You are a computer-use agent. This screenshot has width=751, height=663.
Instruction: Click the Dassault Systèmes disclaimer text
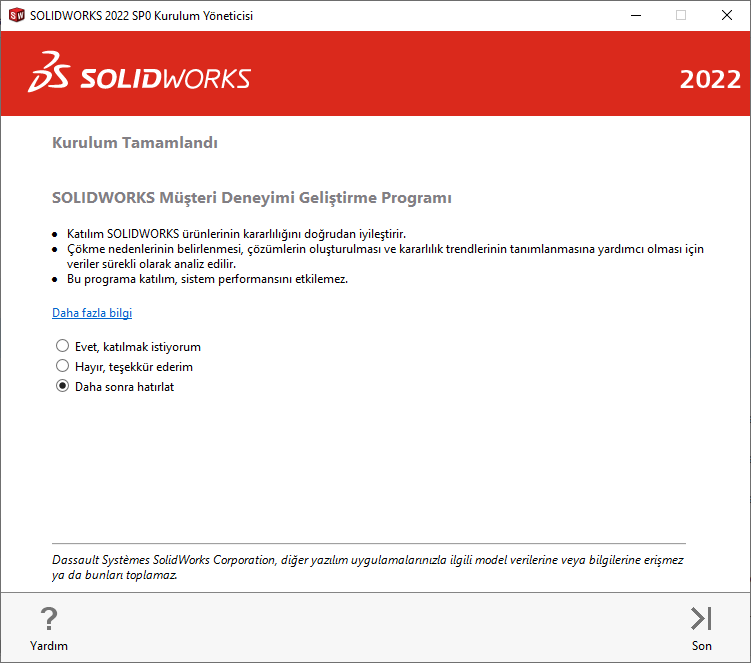367,568
